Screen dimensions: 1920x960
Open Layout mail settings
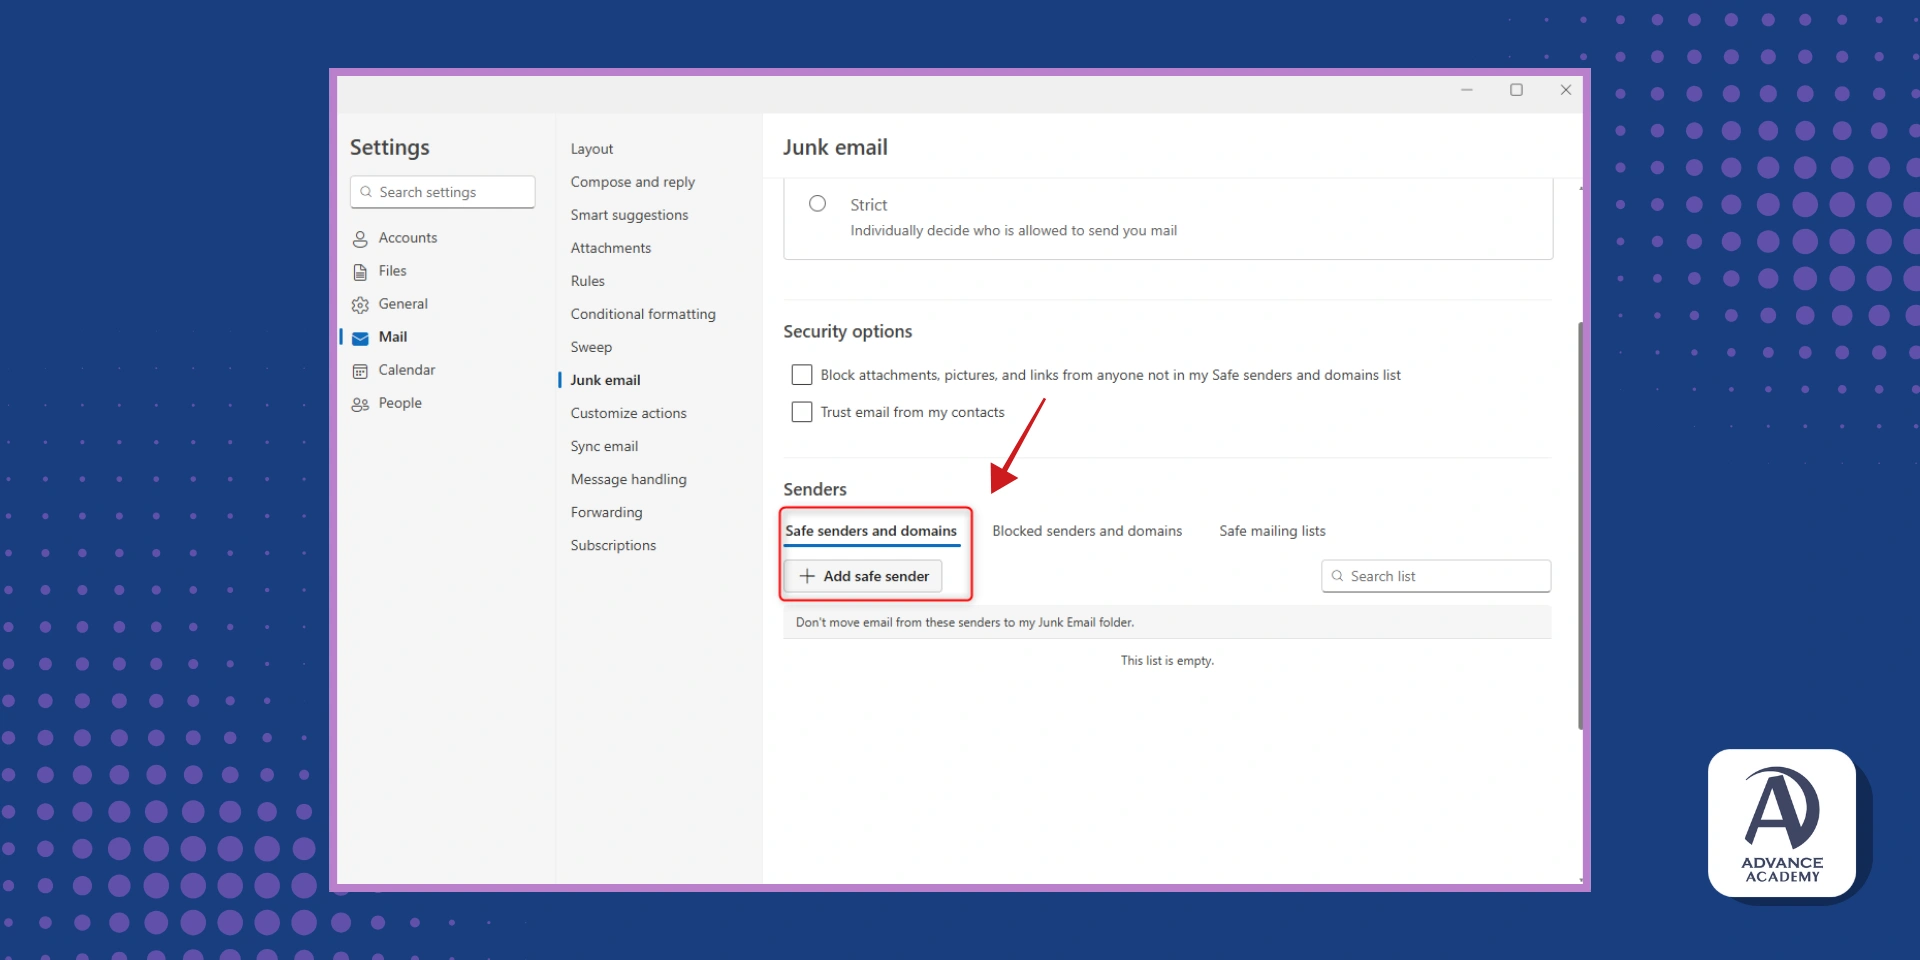pyautogui.click(x=592, y=149)
